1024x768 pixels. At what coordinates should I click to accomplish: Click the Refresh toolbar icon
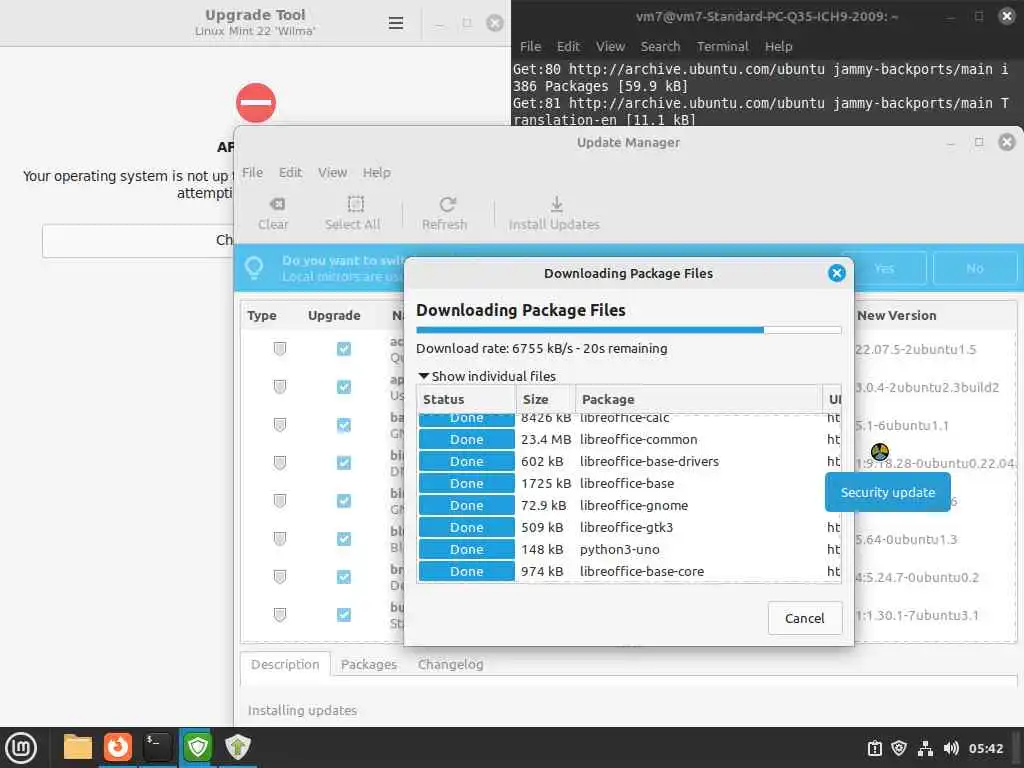pos(447,204)
